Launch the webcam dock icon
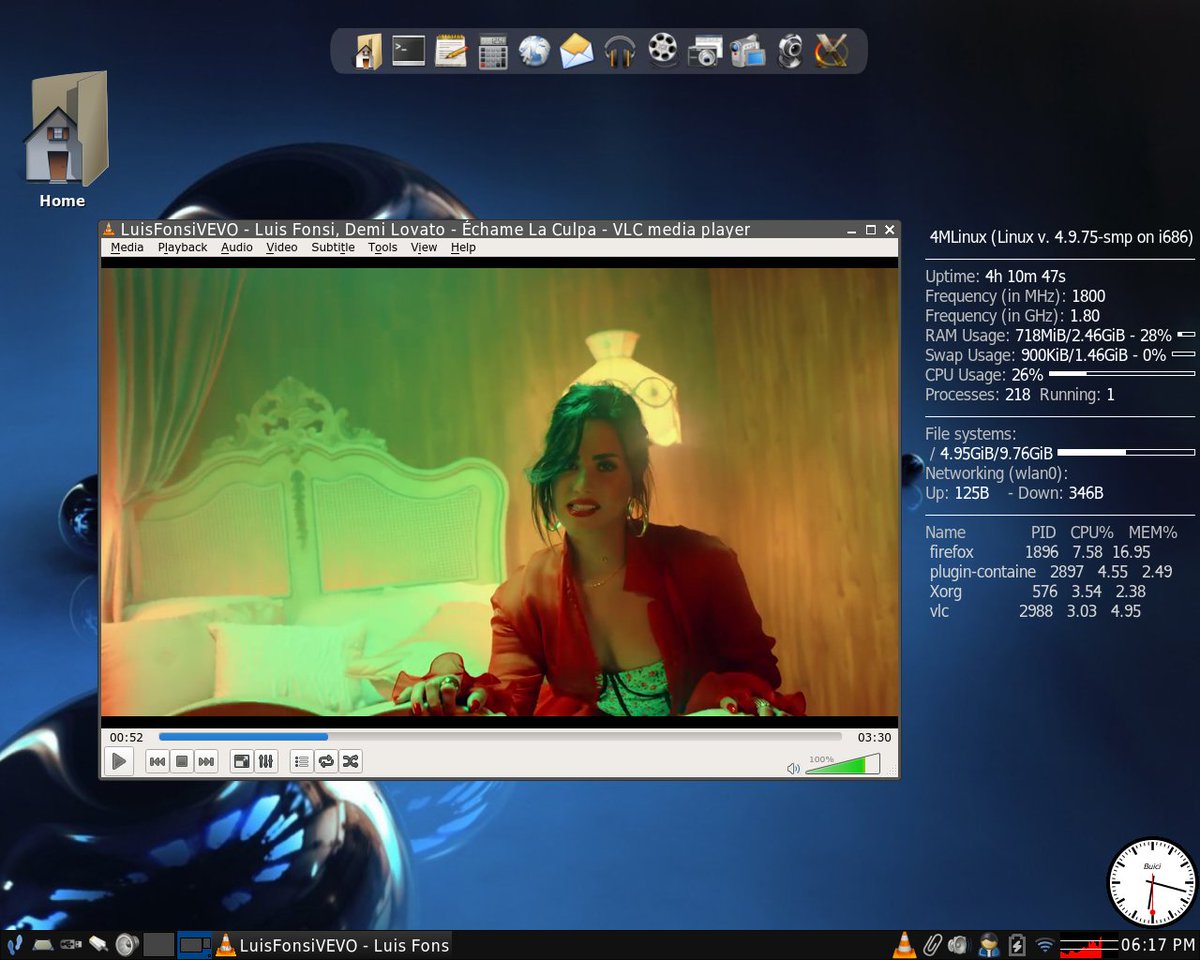Viewport: 1200px width, 960px height. [x=790, y=51]
